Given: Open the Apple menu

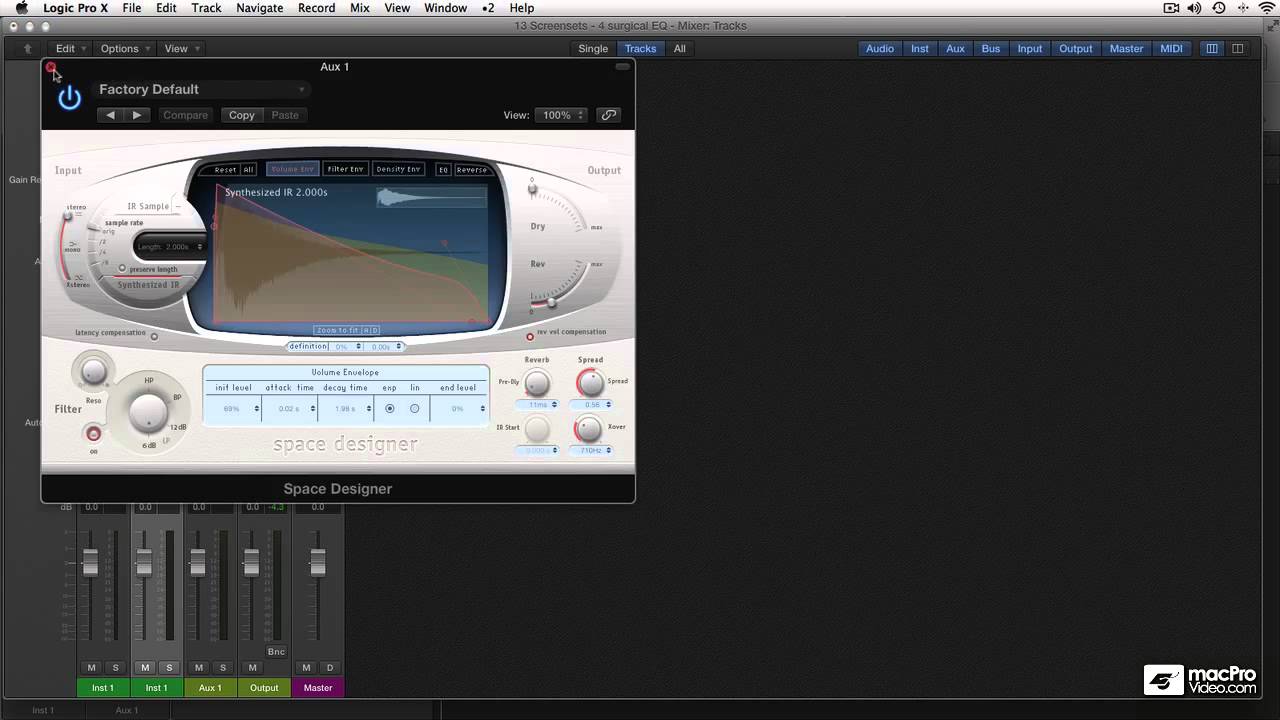Looking at the screenshot, I should tap(21, 8).
